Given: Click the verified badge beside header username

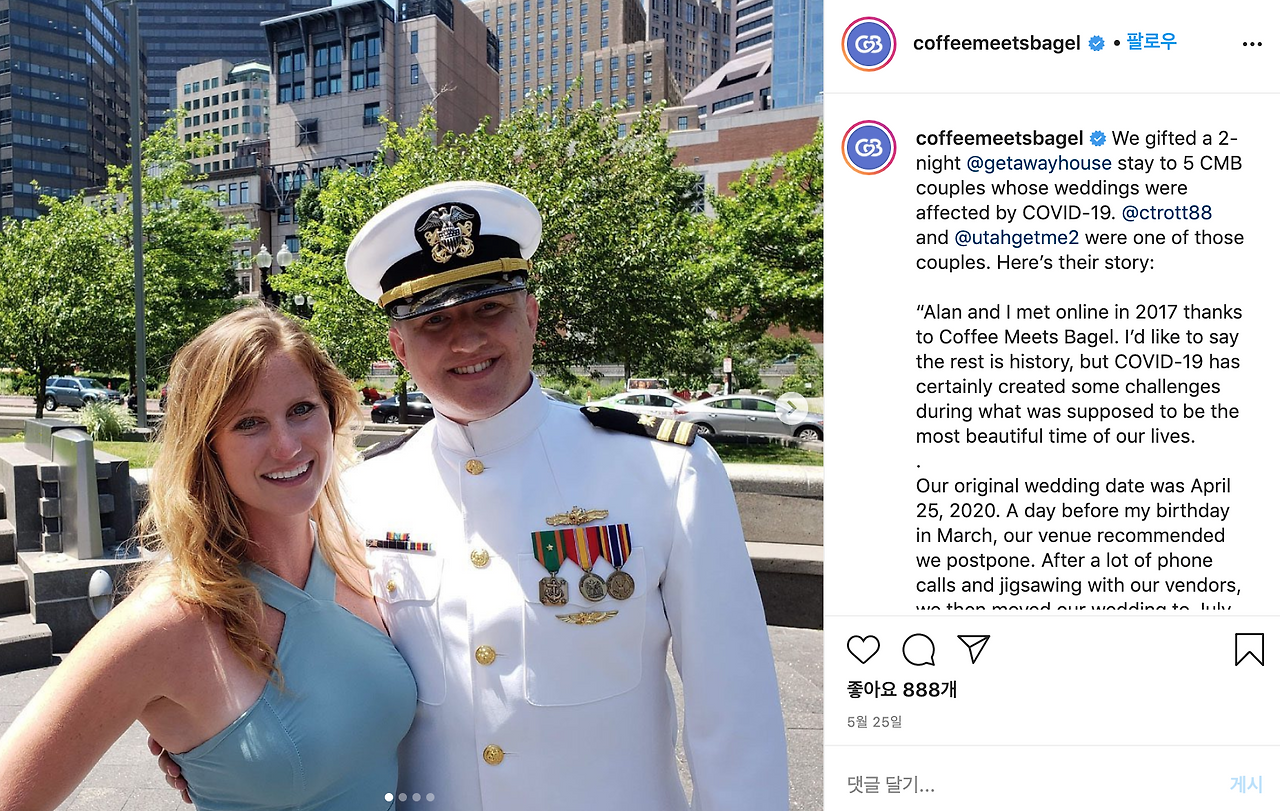Looking at the screenshot, I should pos(1097,44).
